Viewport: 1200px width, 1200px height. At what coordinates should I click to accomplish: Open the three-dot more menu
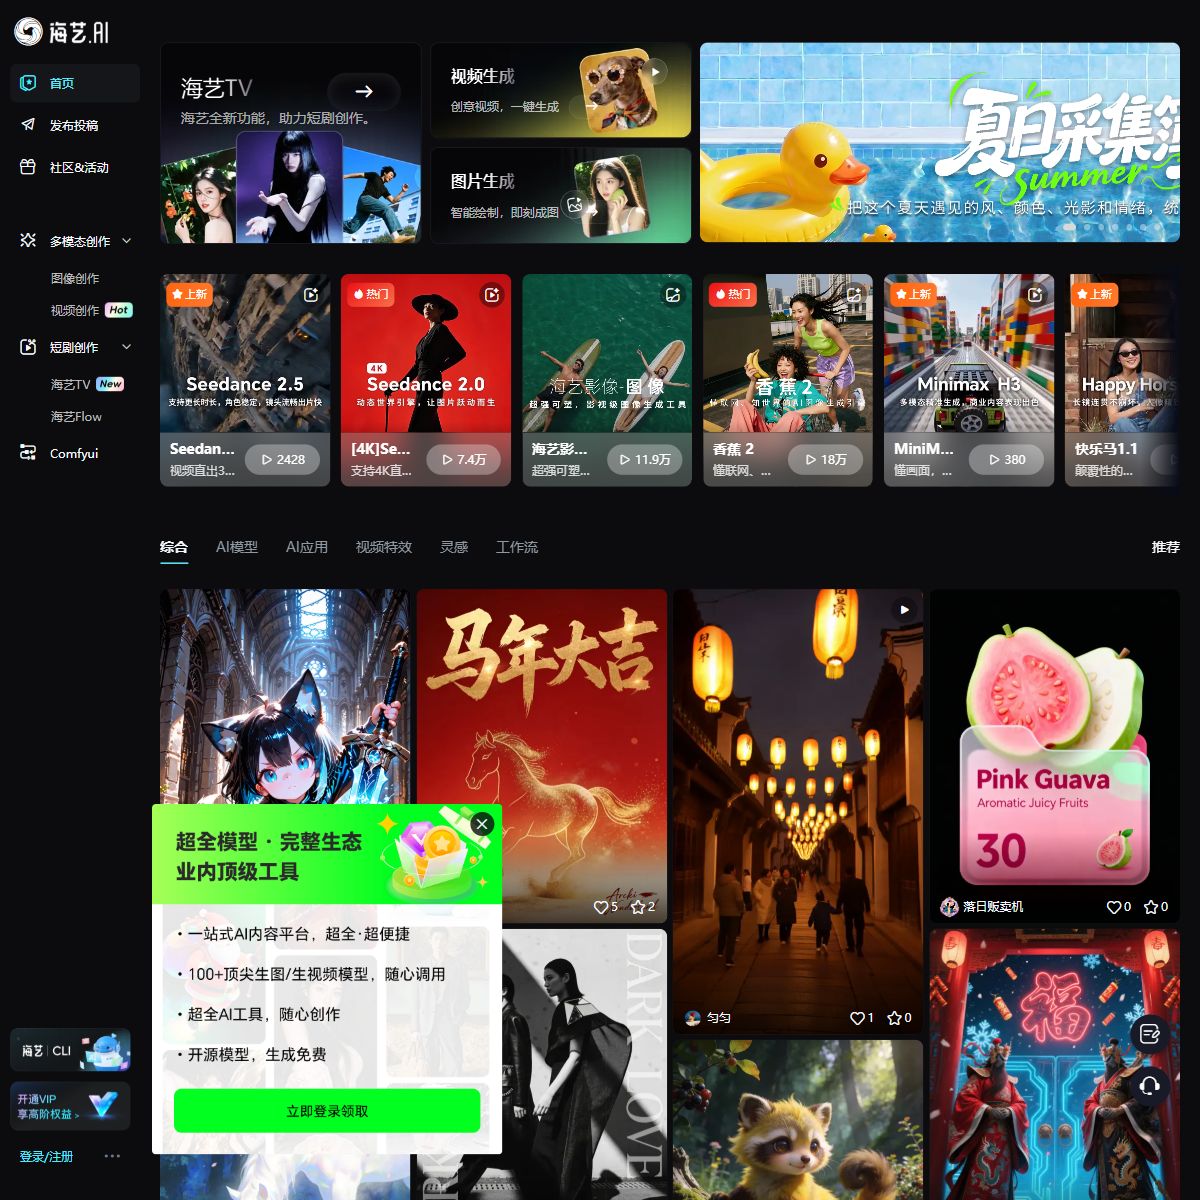tap(112, 1156)
